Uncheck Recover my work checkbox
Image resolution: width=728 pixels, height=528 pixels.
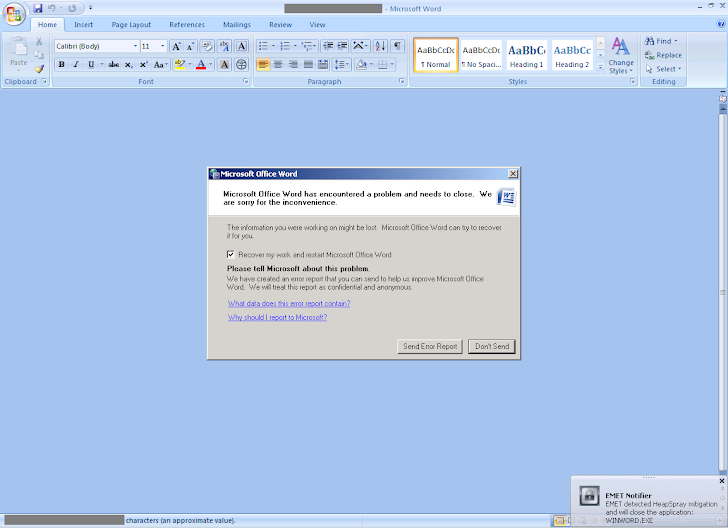[231, 254]
